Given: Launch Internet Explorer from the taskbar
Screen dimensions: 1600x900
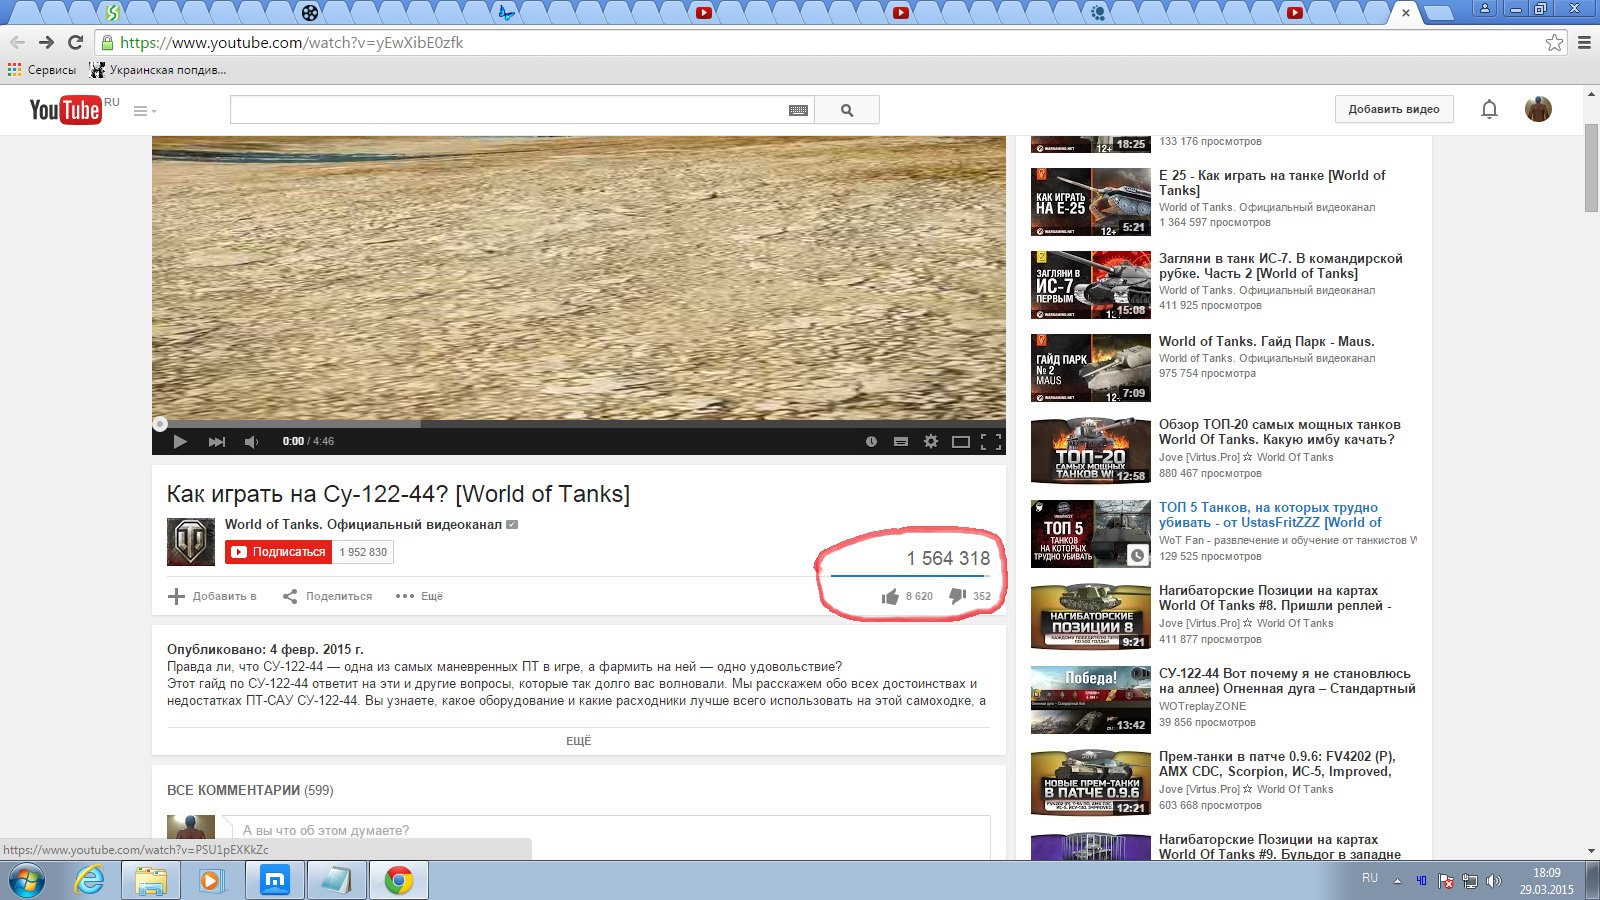Looking at the screenshot, I should (90, 881).
